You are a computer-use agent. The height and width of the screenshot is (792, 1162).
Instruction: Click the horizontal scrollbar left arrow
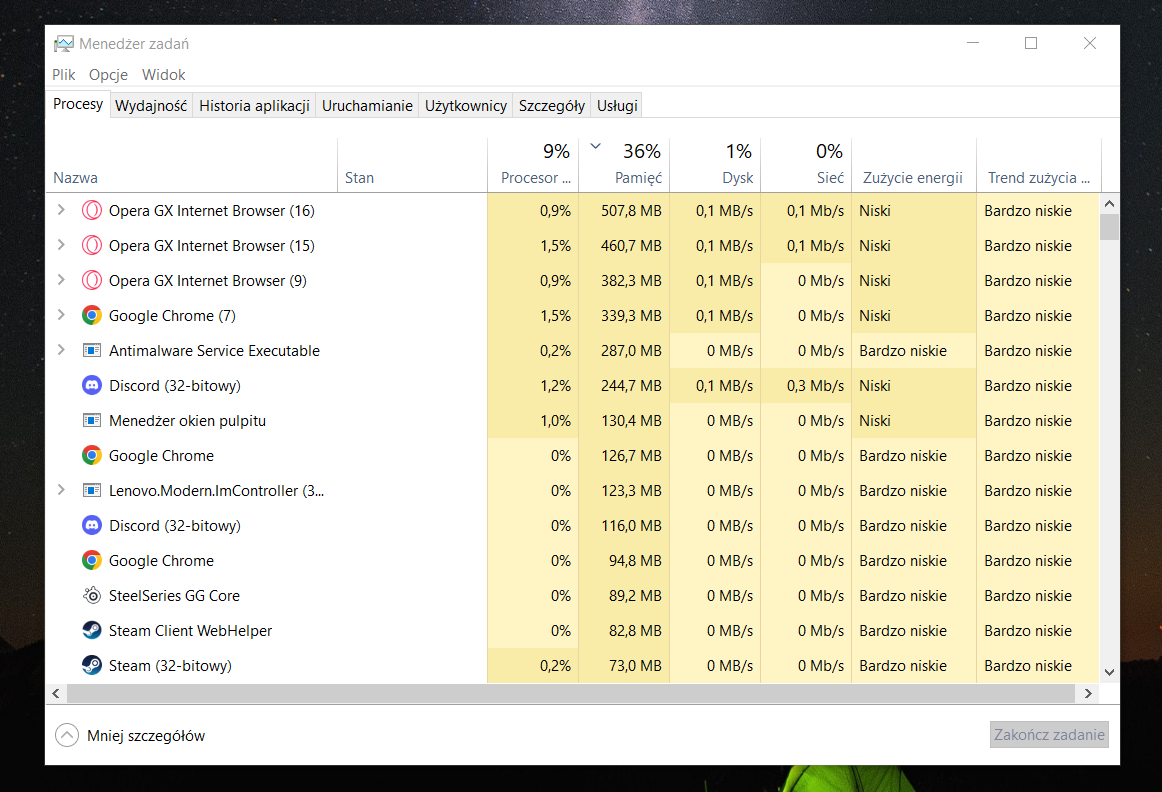(x=56, y=693)
